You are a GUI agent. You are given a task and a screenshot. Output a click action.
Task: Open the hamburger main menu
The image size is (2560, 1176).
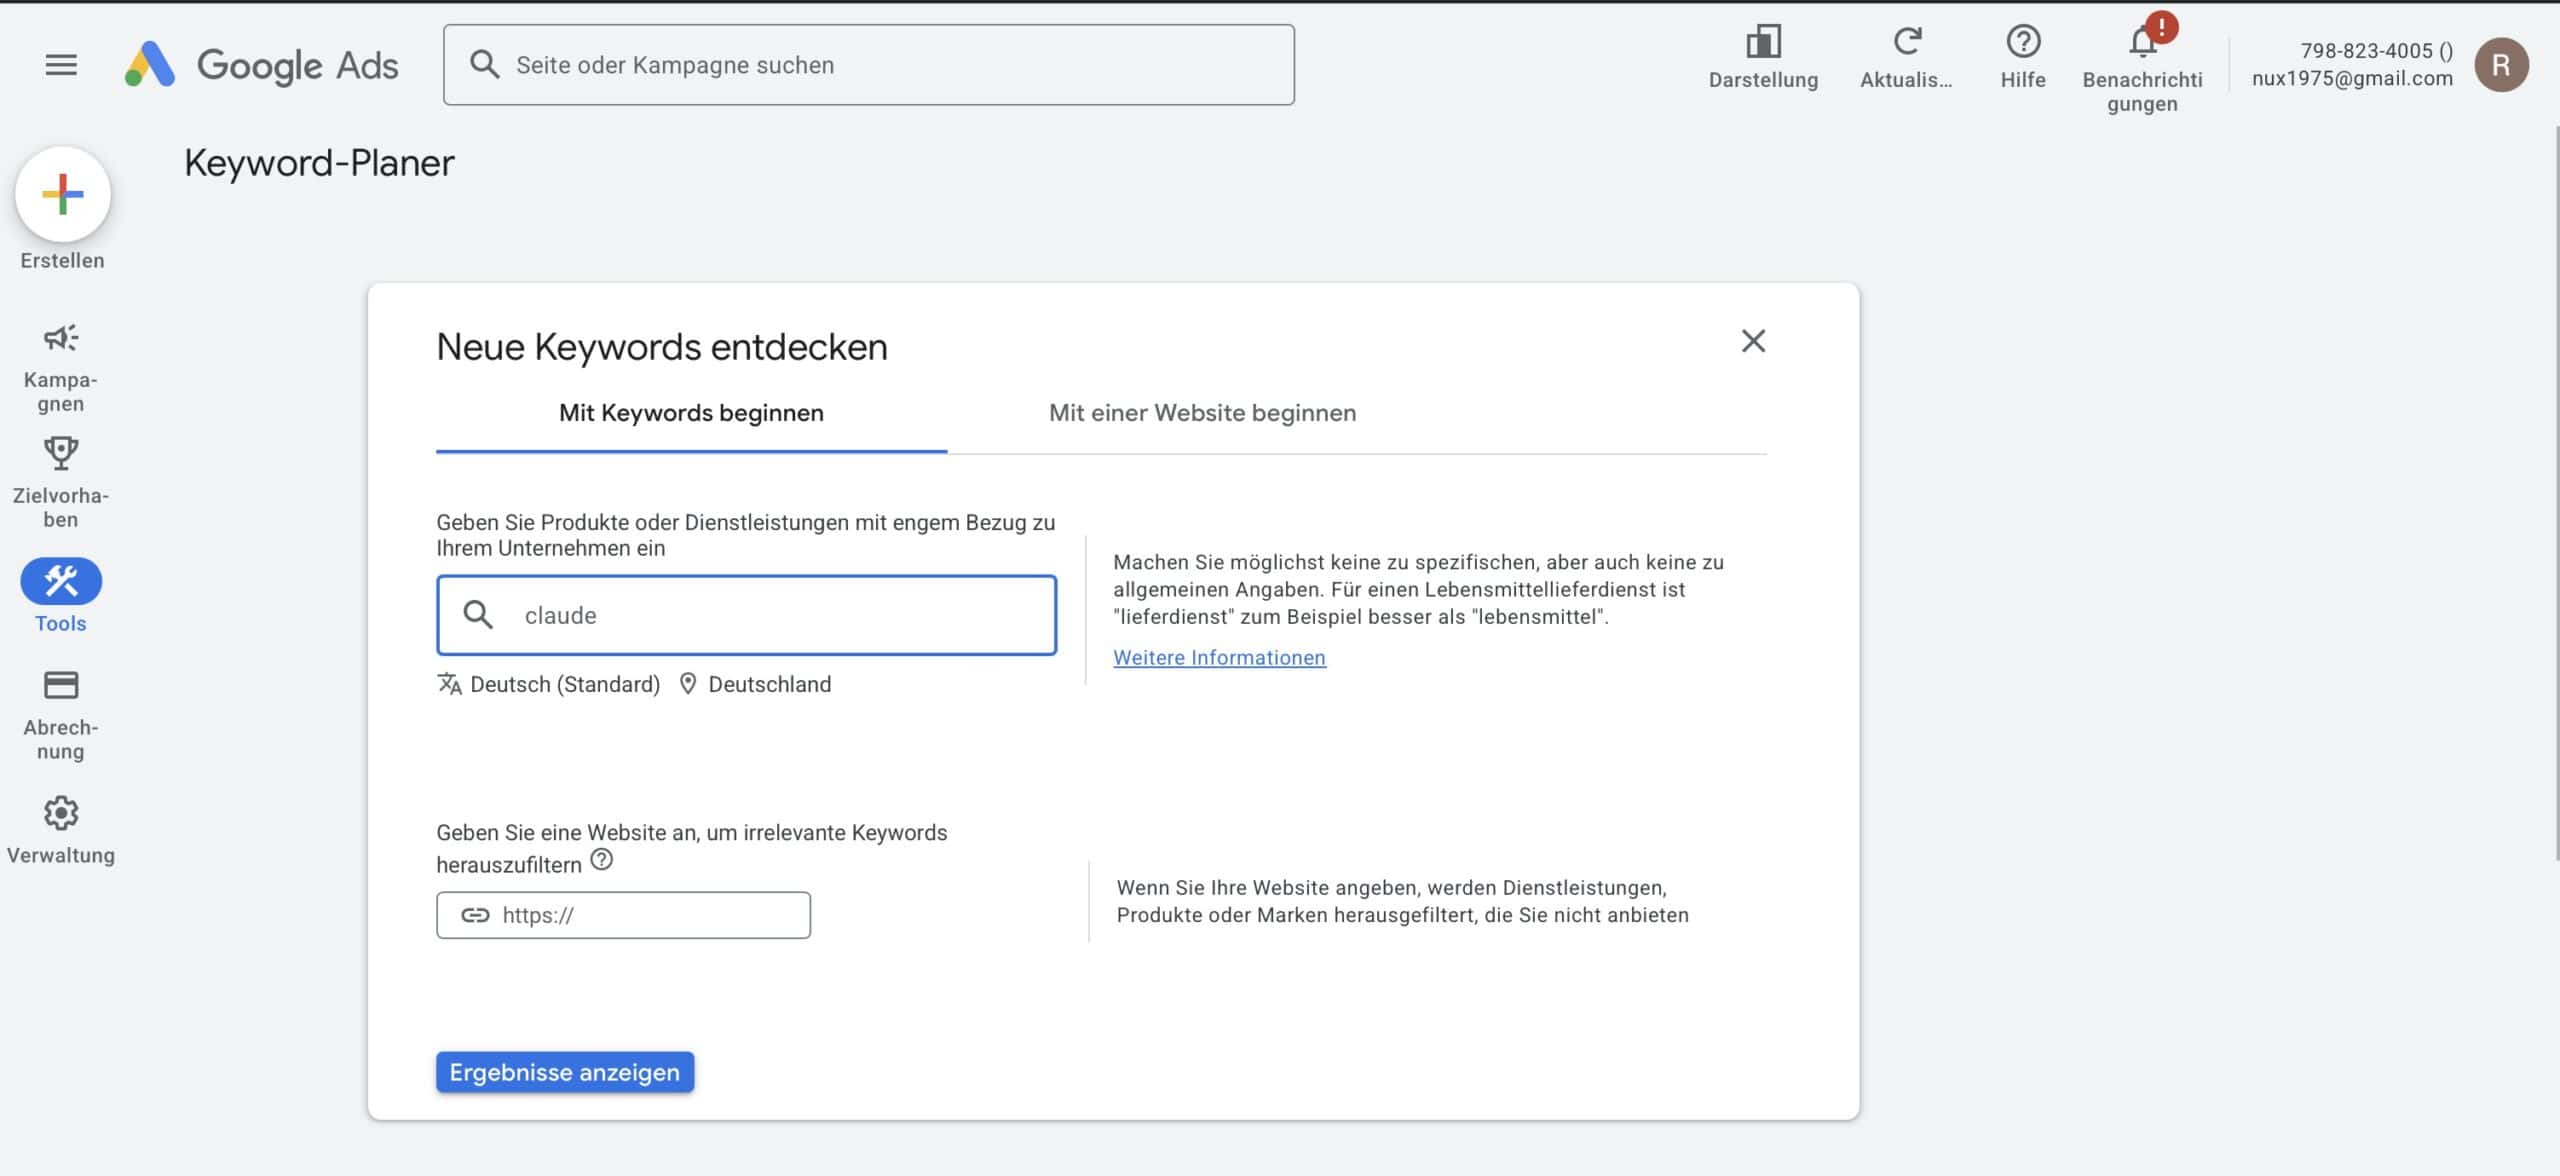61,65
